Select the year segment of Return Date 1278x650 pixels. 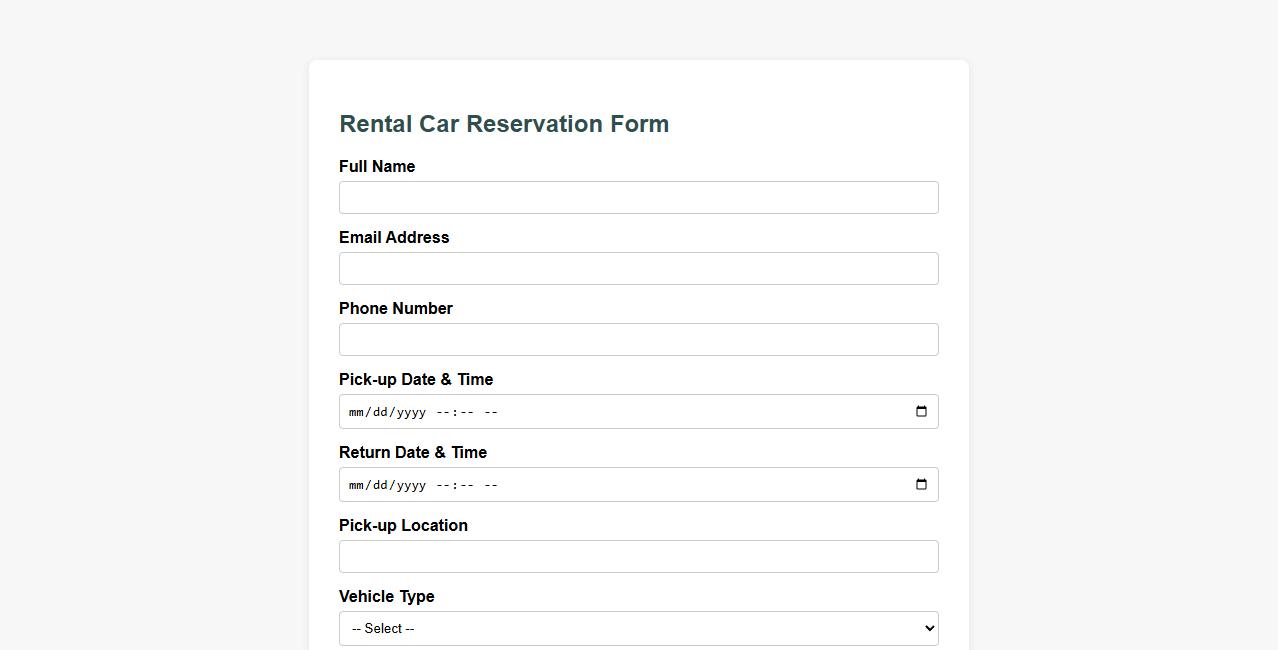[411, 484]
